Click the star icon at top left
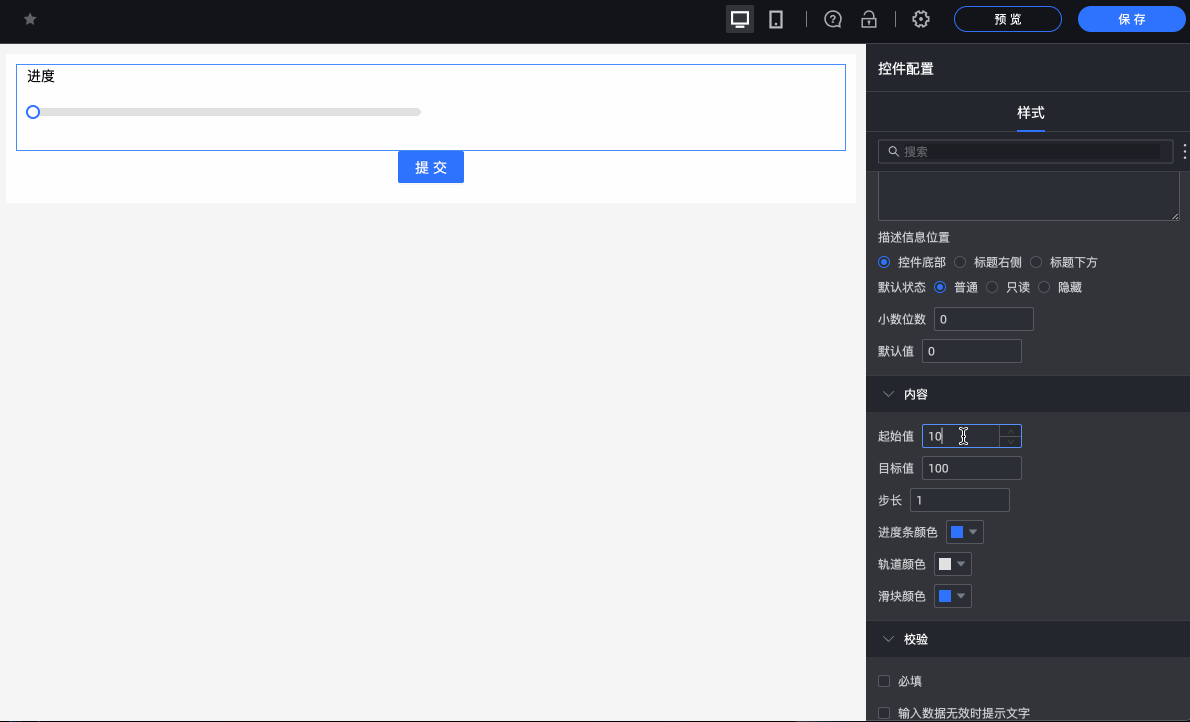Image resolution: width=1190 pixels, height=722 pixels. [x=29, y=18]
